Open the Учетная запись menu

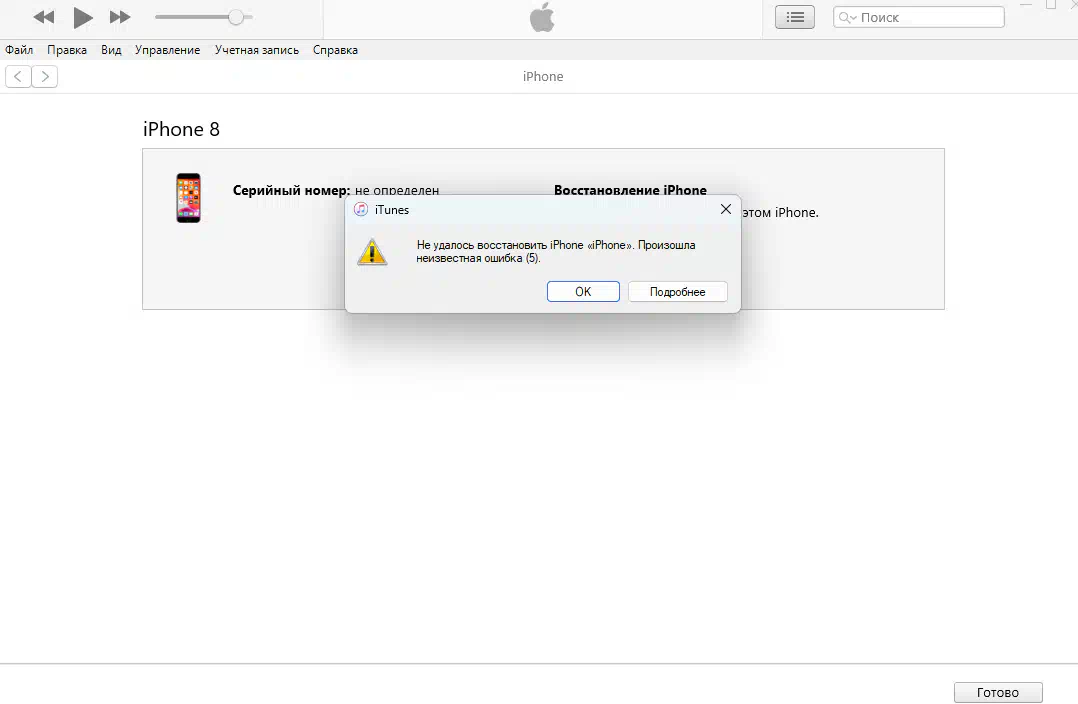tap(256, 50)
